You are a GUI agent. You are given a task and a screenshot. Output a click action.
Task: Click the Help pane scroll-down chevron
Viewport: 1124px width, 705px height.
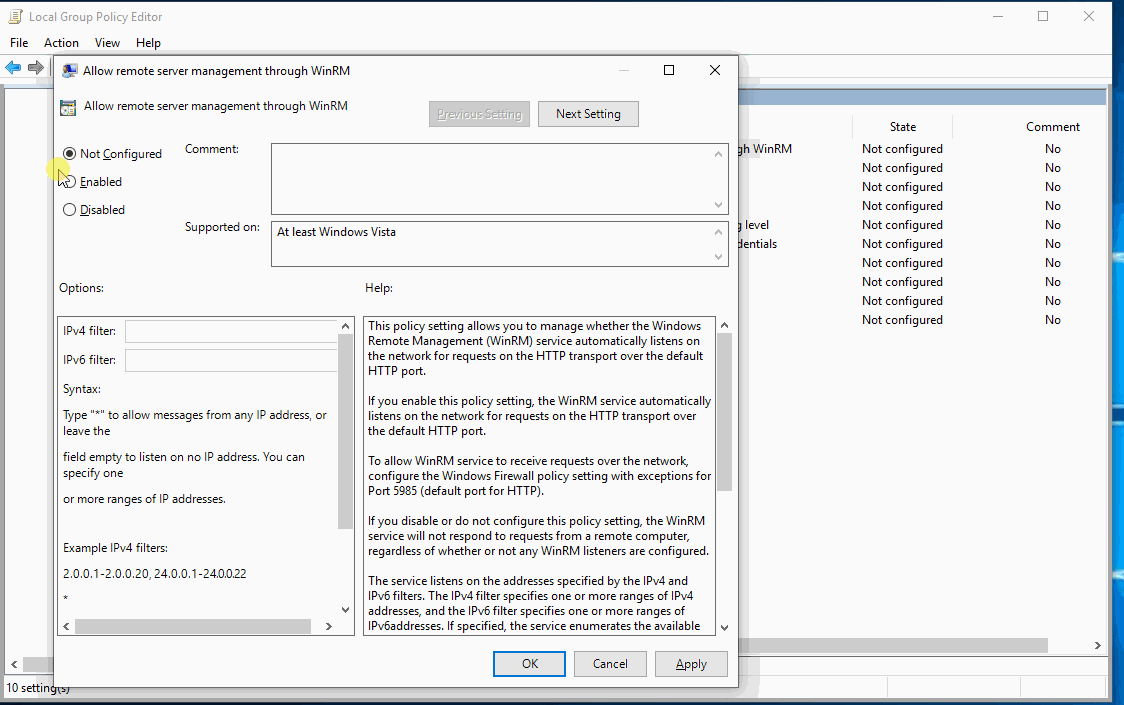click(724, 626)
